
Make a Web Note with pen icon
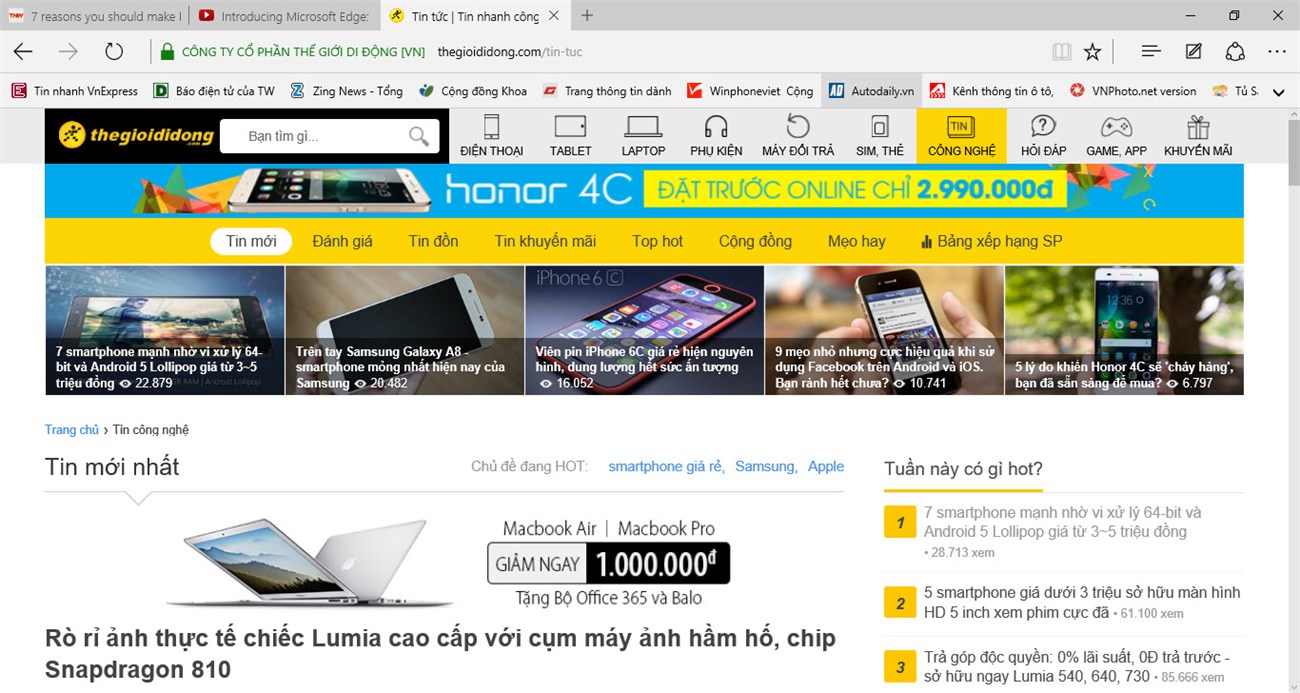click(x=1194, y=51)
